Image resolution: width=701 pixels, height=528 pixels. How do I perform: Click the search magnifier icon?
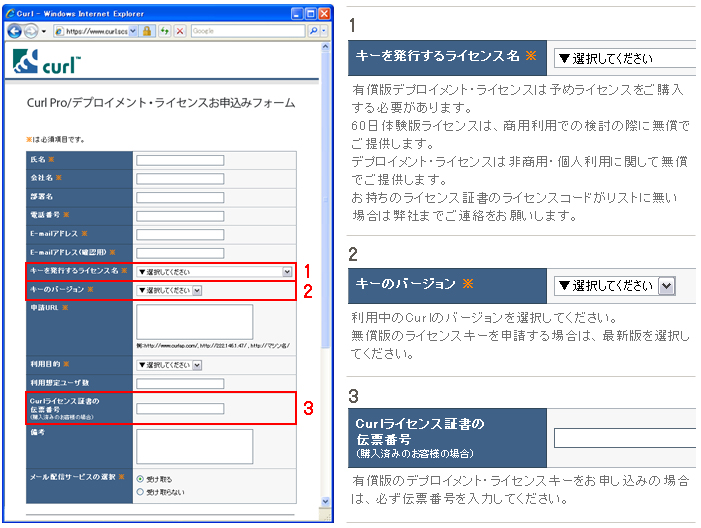(314, 31)
